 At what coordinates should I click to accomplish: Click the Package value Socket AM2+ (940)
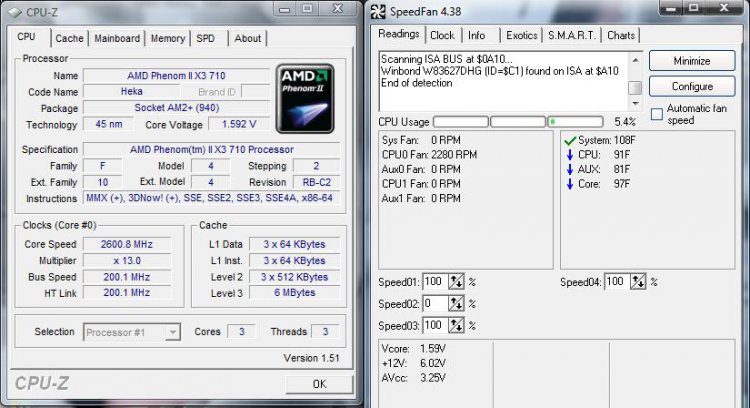click(x=176, y=108)
